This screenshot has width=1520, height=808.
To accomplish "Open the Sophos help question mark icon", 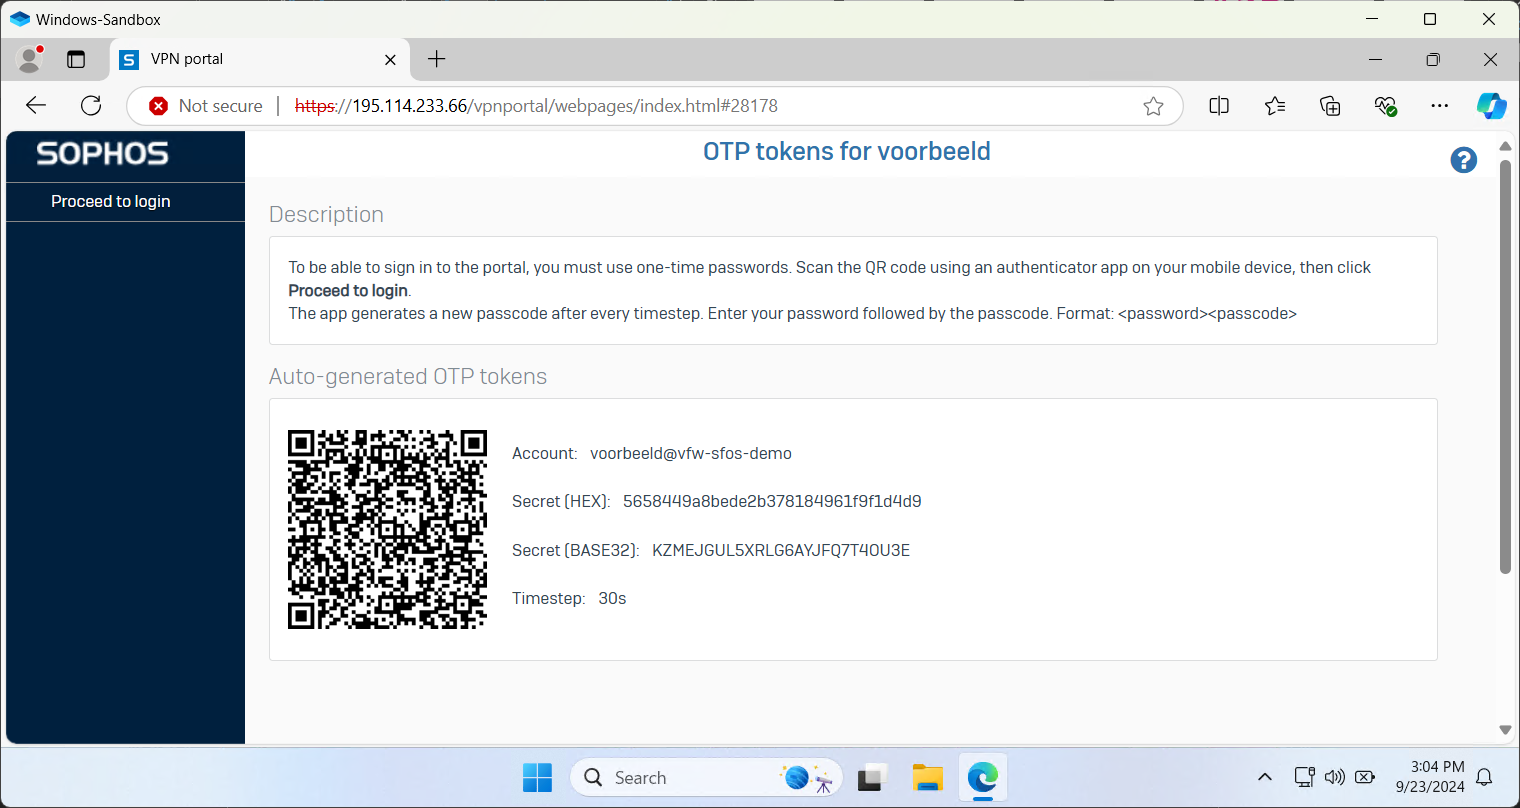I will pos(1463,160).
